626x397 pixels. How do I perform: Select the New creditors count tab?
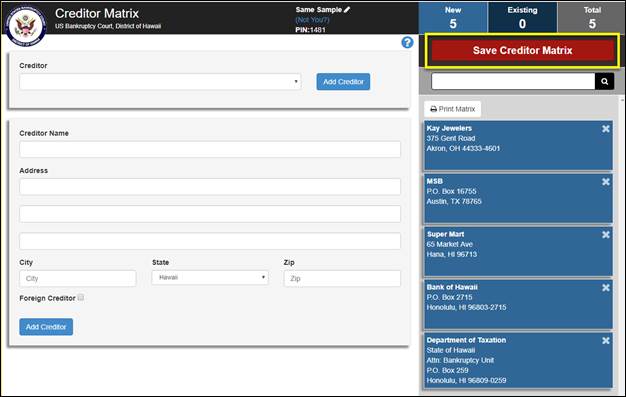pyautogui.click(x=453, y=18)
